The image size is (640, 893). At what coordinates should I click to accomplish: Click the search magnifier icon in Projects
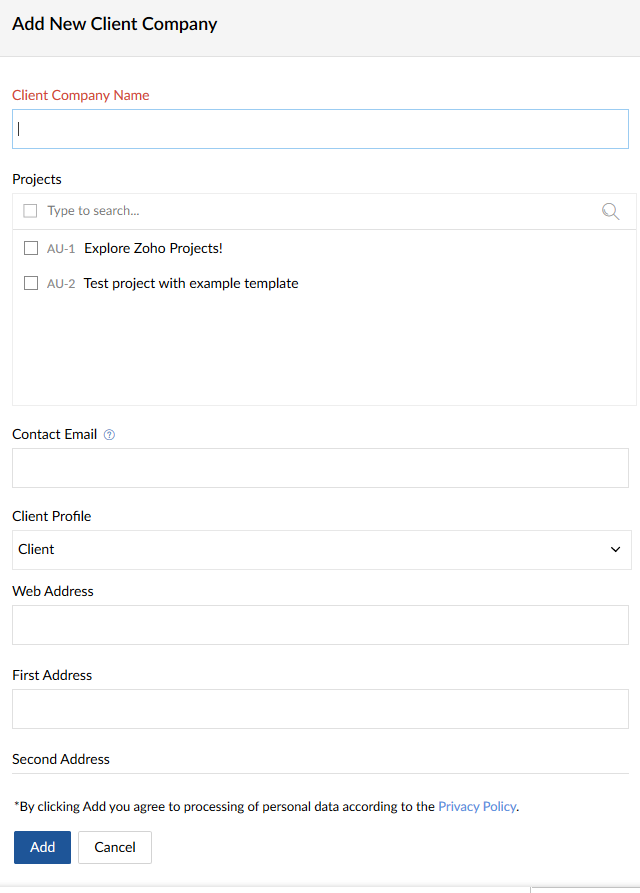610,211
